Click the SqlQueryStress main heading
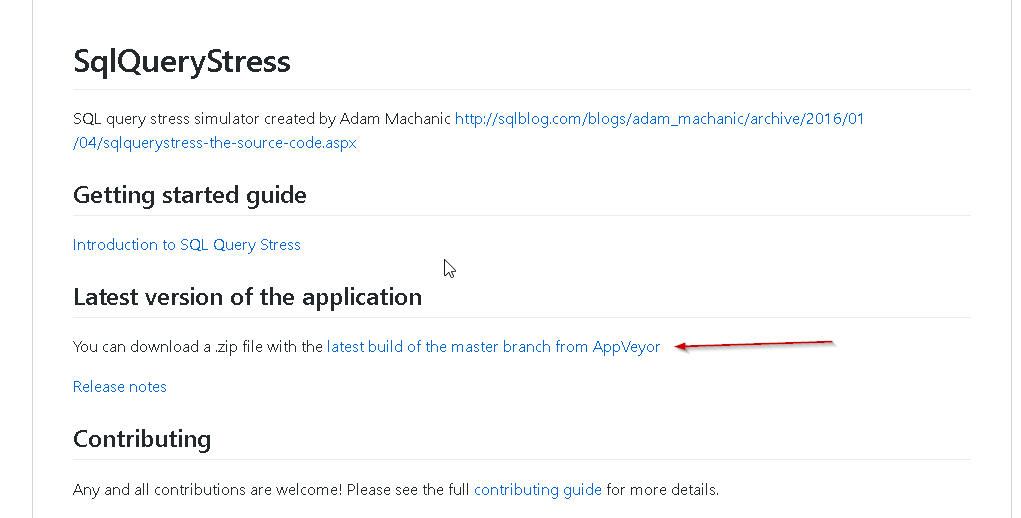 pos(182,62)
